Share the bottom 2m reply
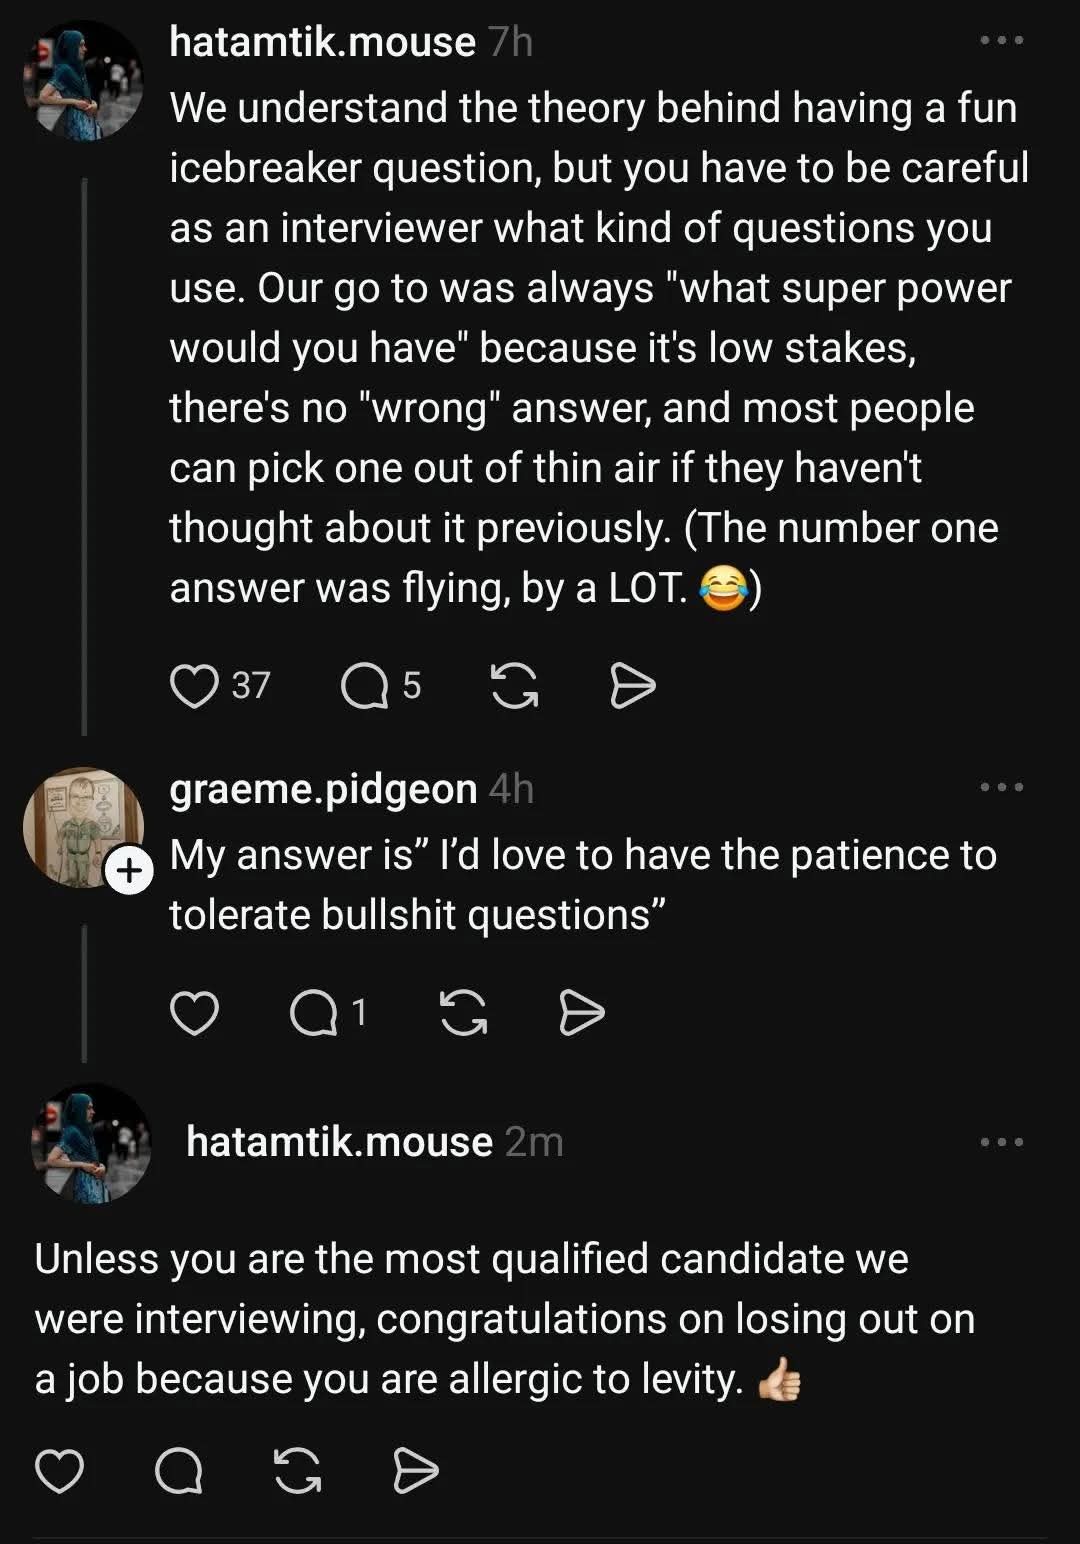This screenshot has height=1544, width=1080. (415, 1471)
